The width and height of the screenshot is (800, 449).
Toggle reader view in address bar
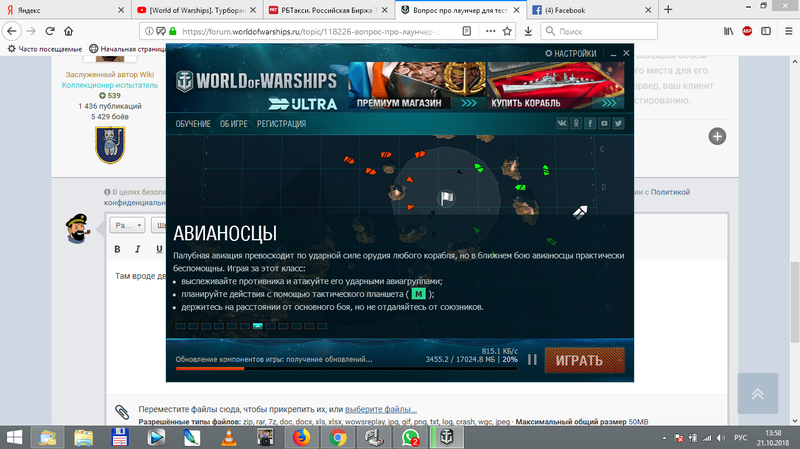(467, 31)
